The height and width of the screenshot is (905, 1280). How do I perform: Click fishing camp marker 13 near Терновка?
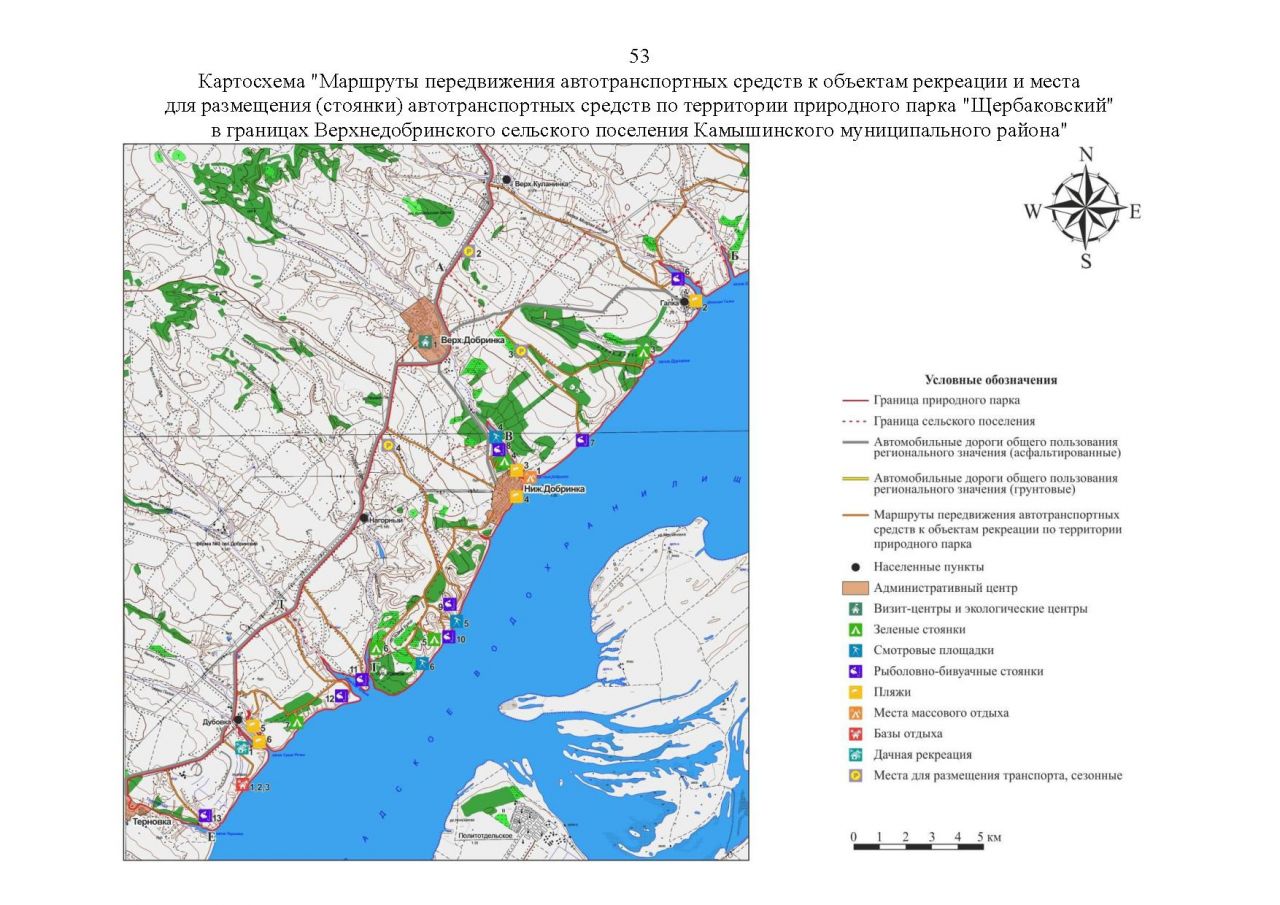tap(205, 815)
